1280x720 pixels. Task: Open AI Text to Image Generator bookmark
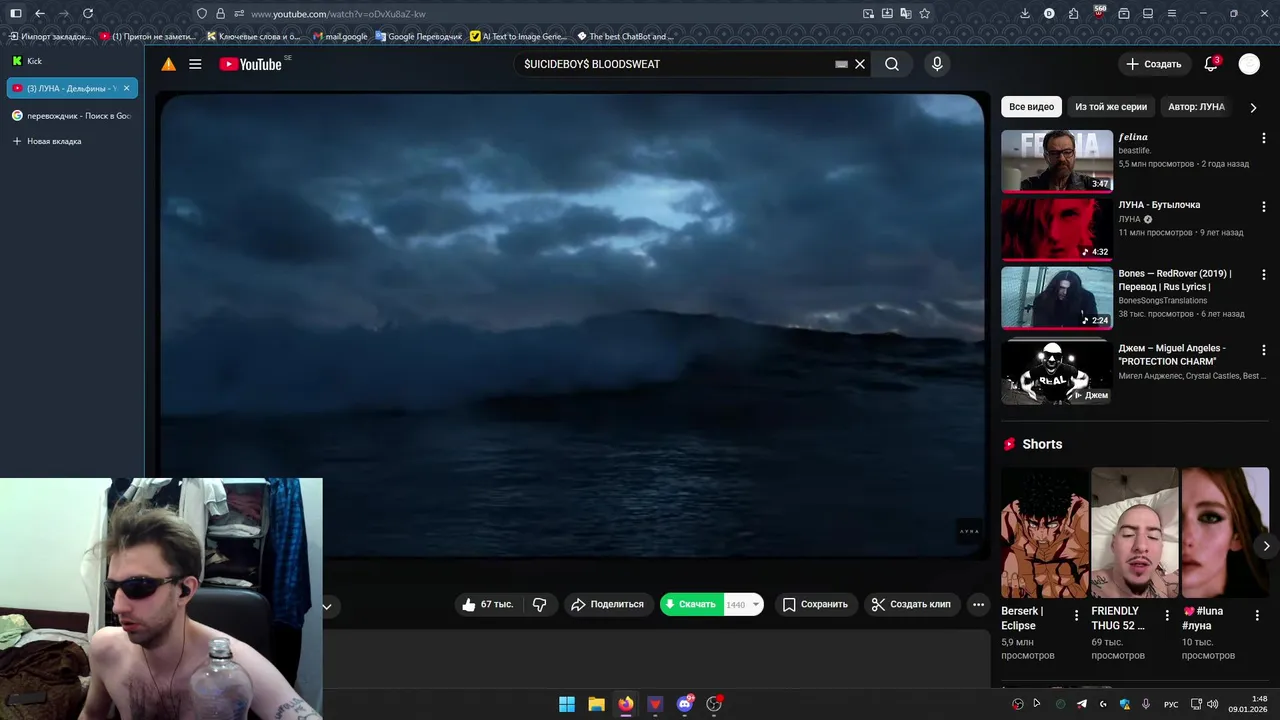coord(518,37)
